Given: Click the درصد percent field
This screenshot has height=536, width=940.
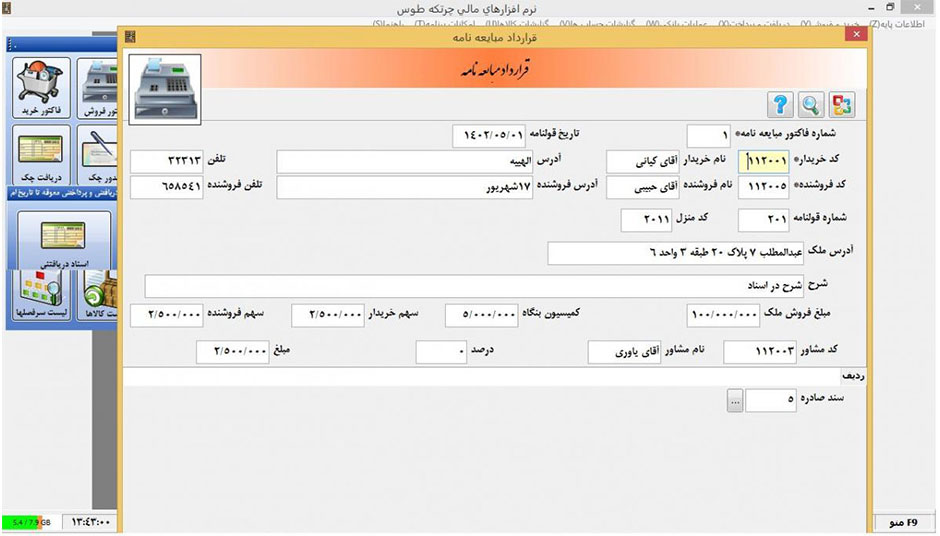Looking at the screenshot, I should pos(441,352).
